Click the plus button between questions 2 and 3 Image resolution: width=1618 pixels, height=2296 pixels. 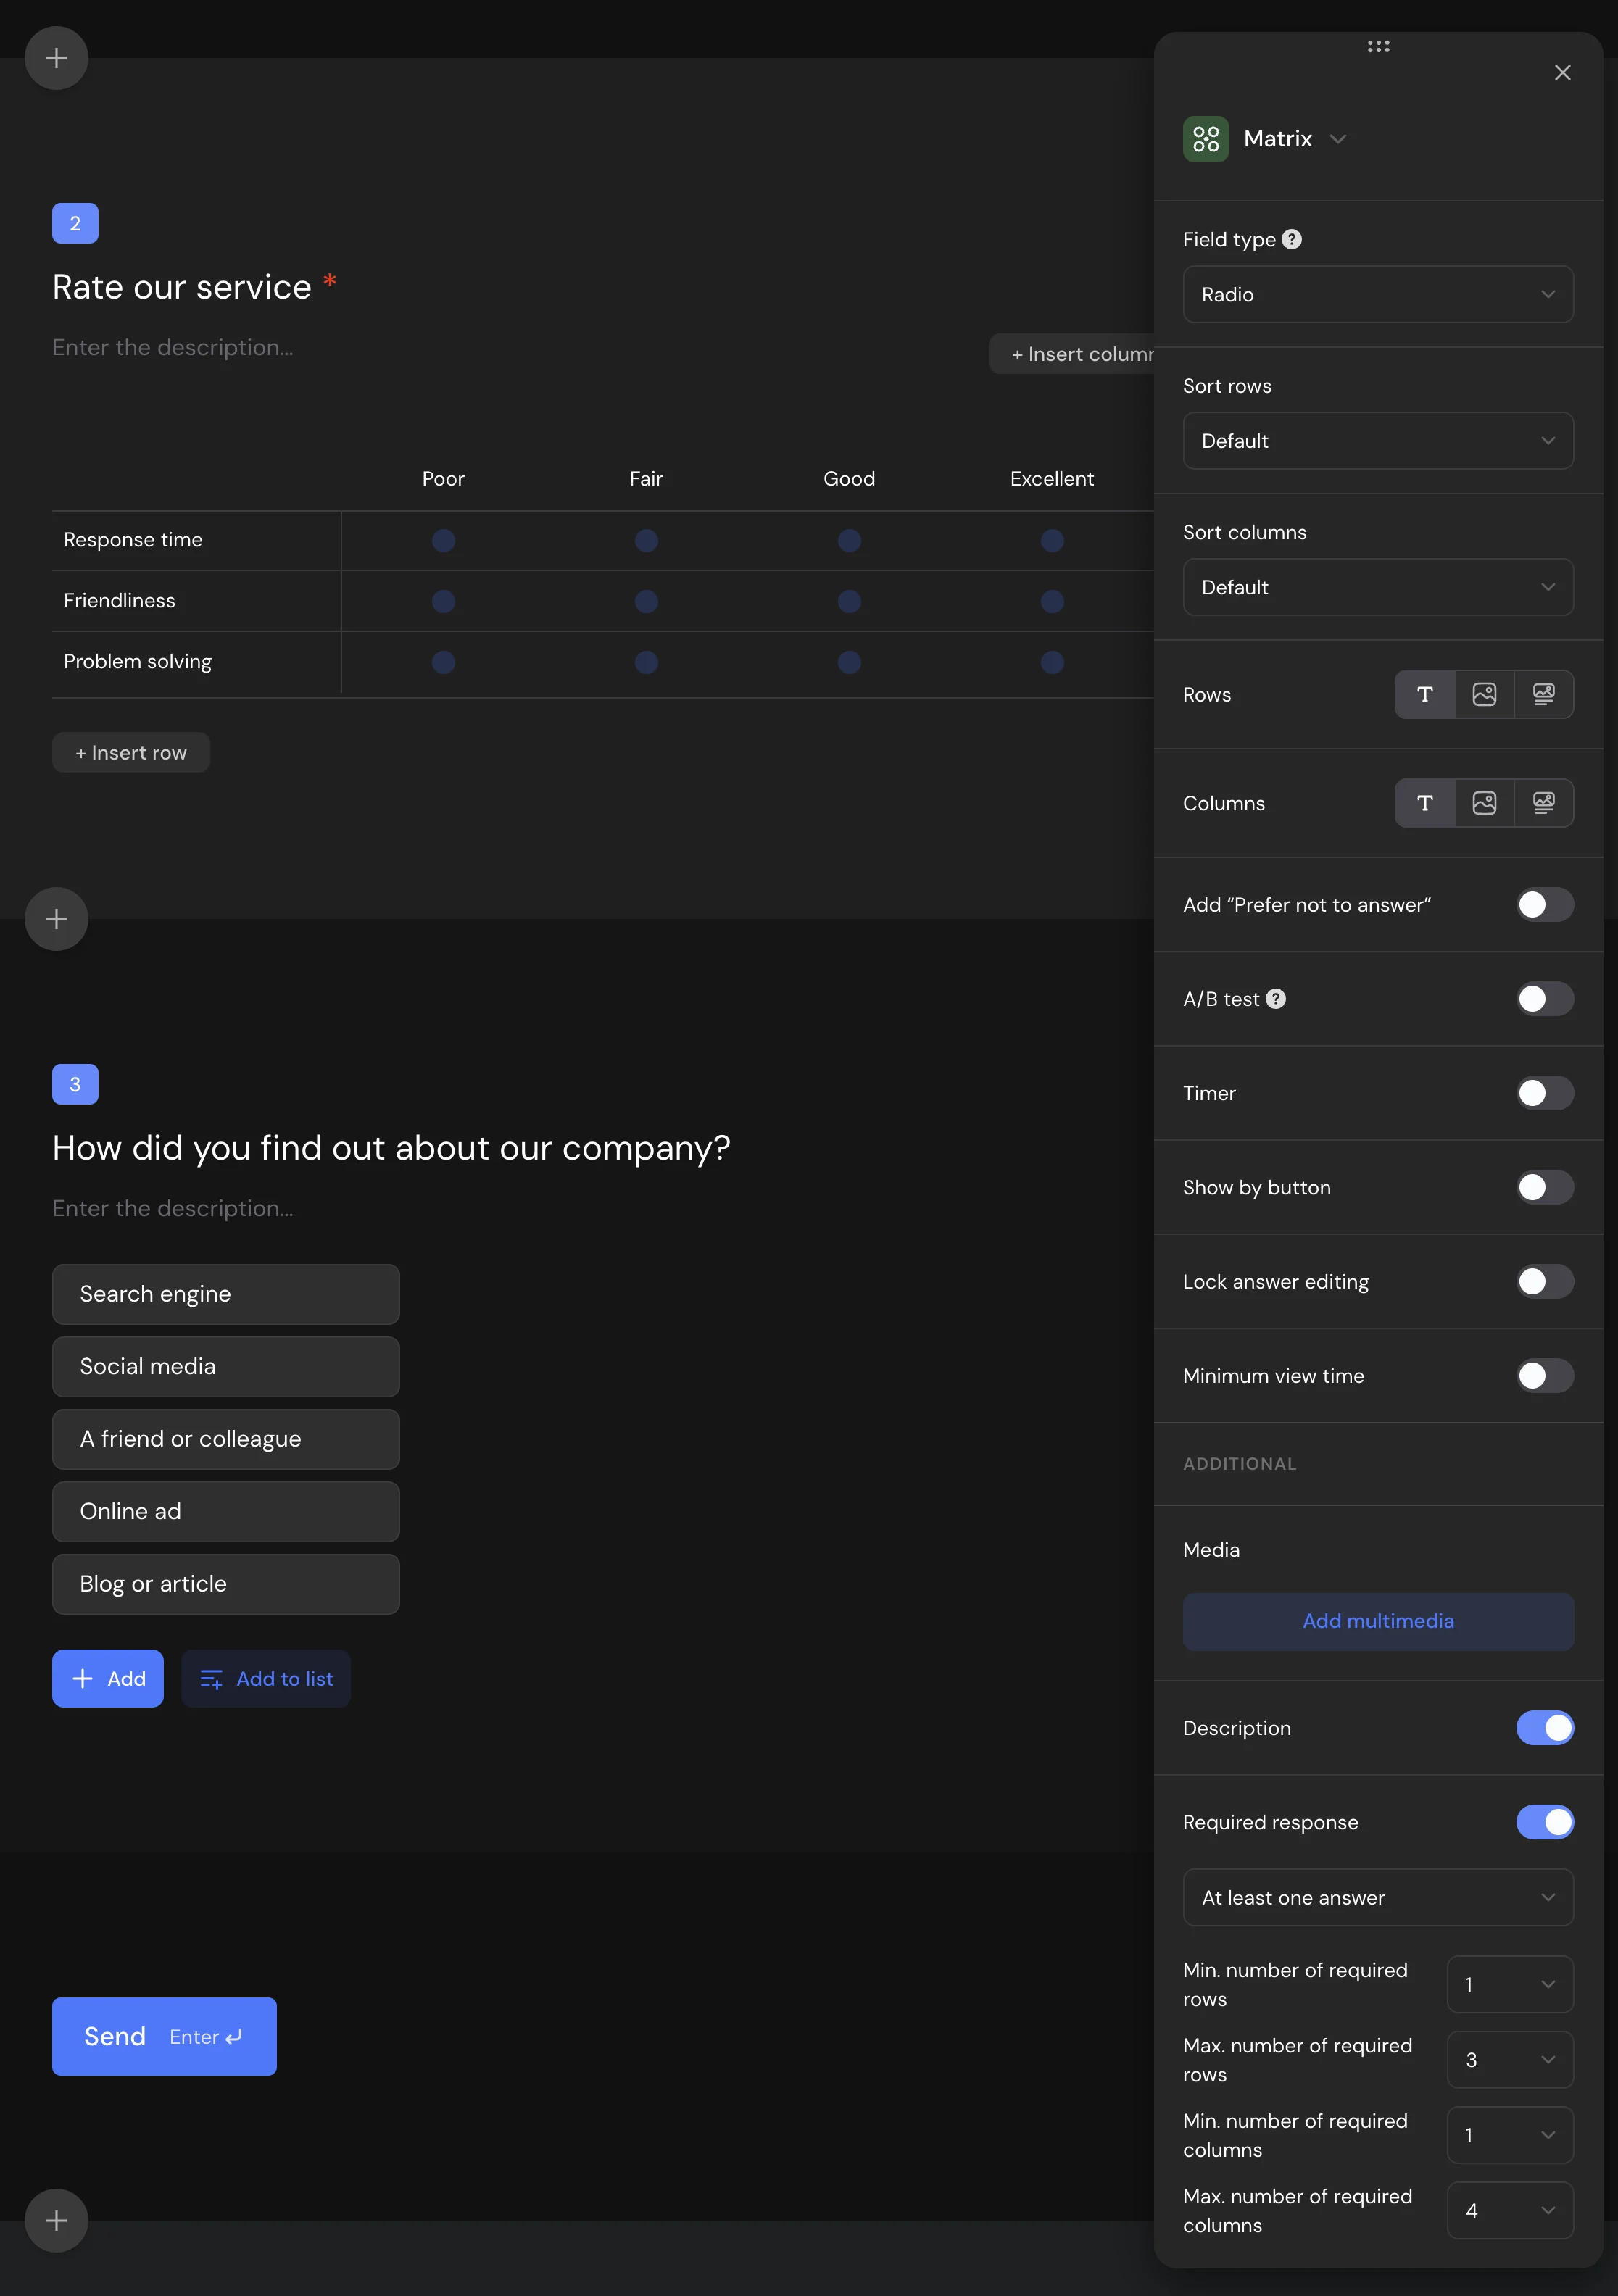pyautogui.click(x=56, y=919)
